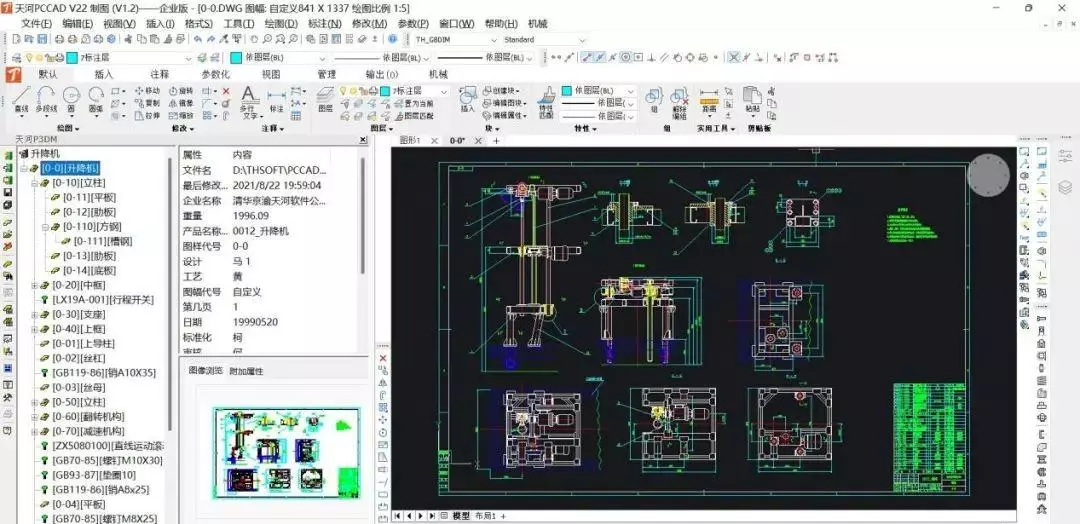Click the red X delete icon in 修改 panel
The height and width of the screenshot is (524, 1080).
coord(226,90)
